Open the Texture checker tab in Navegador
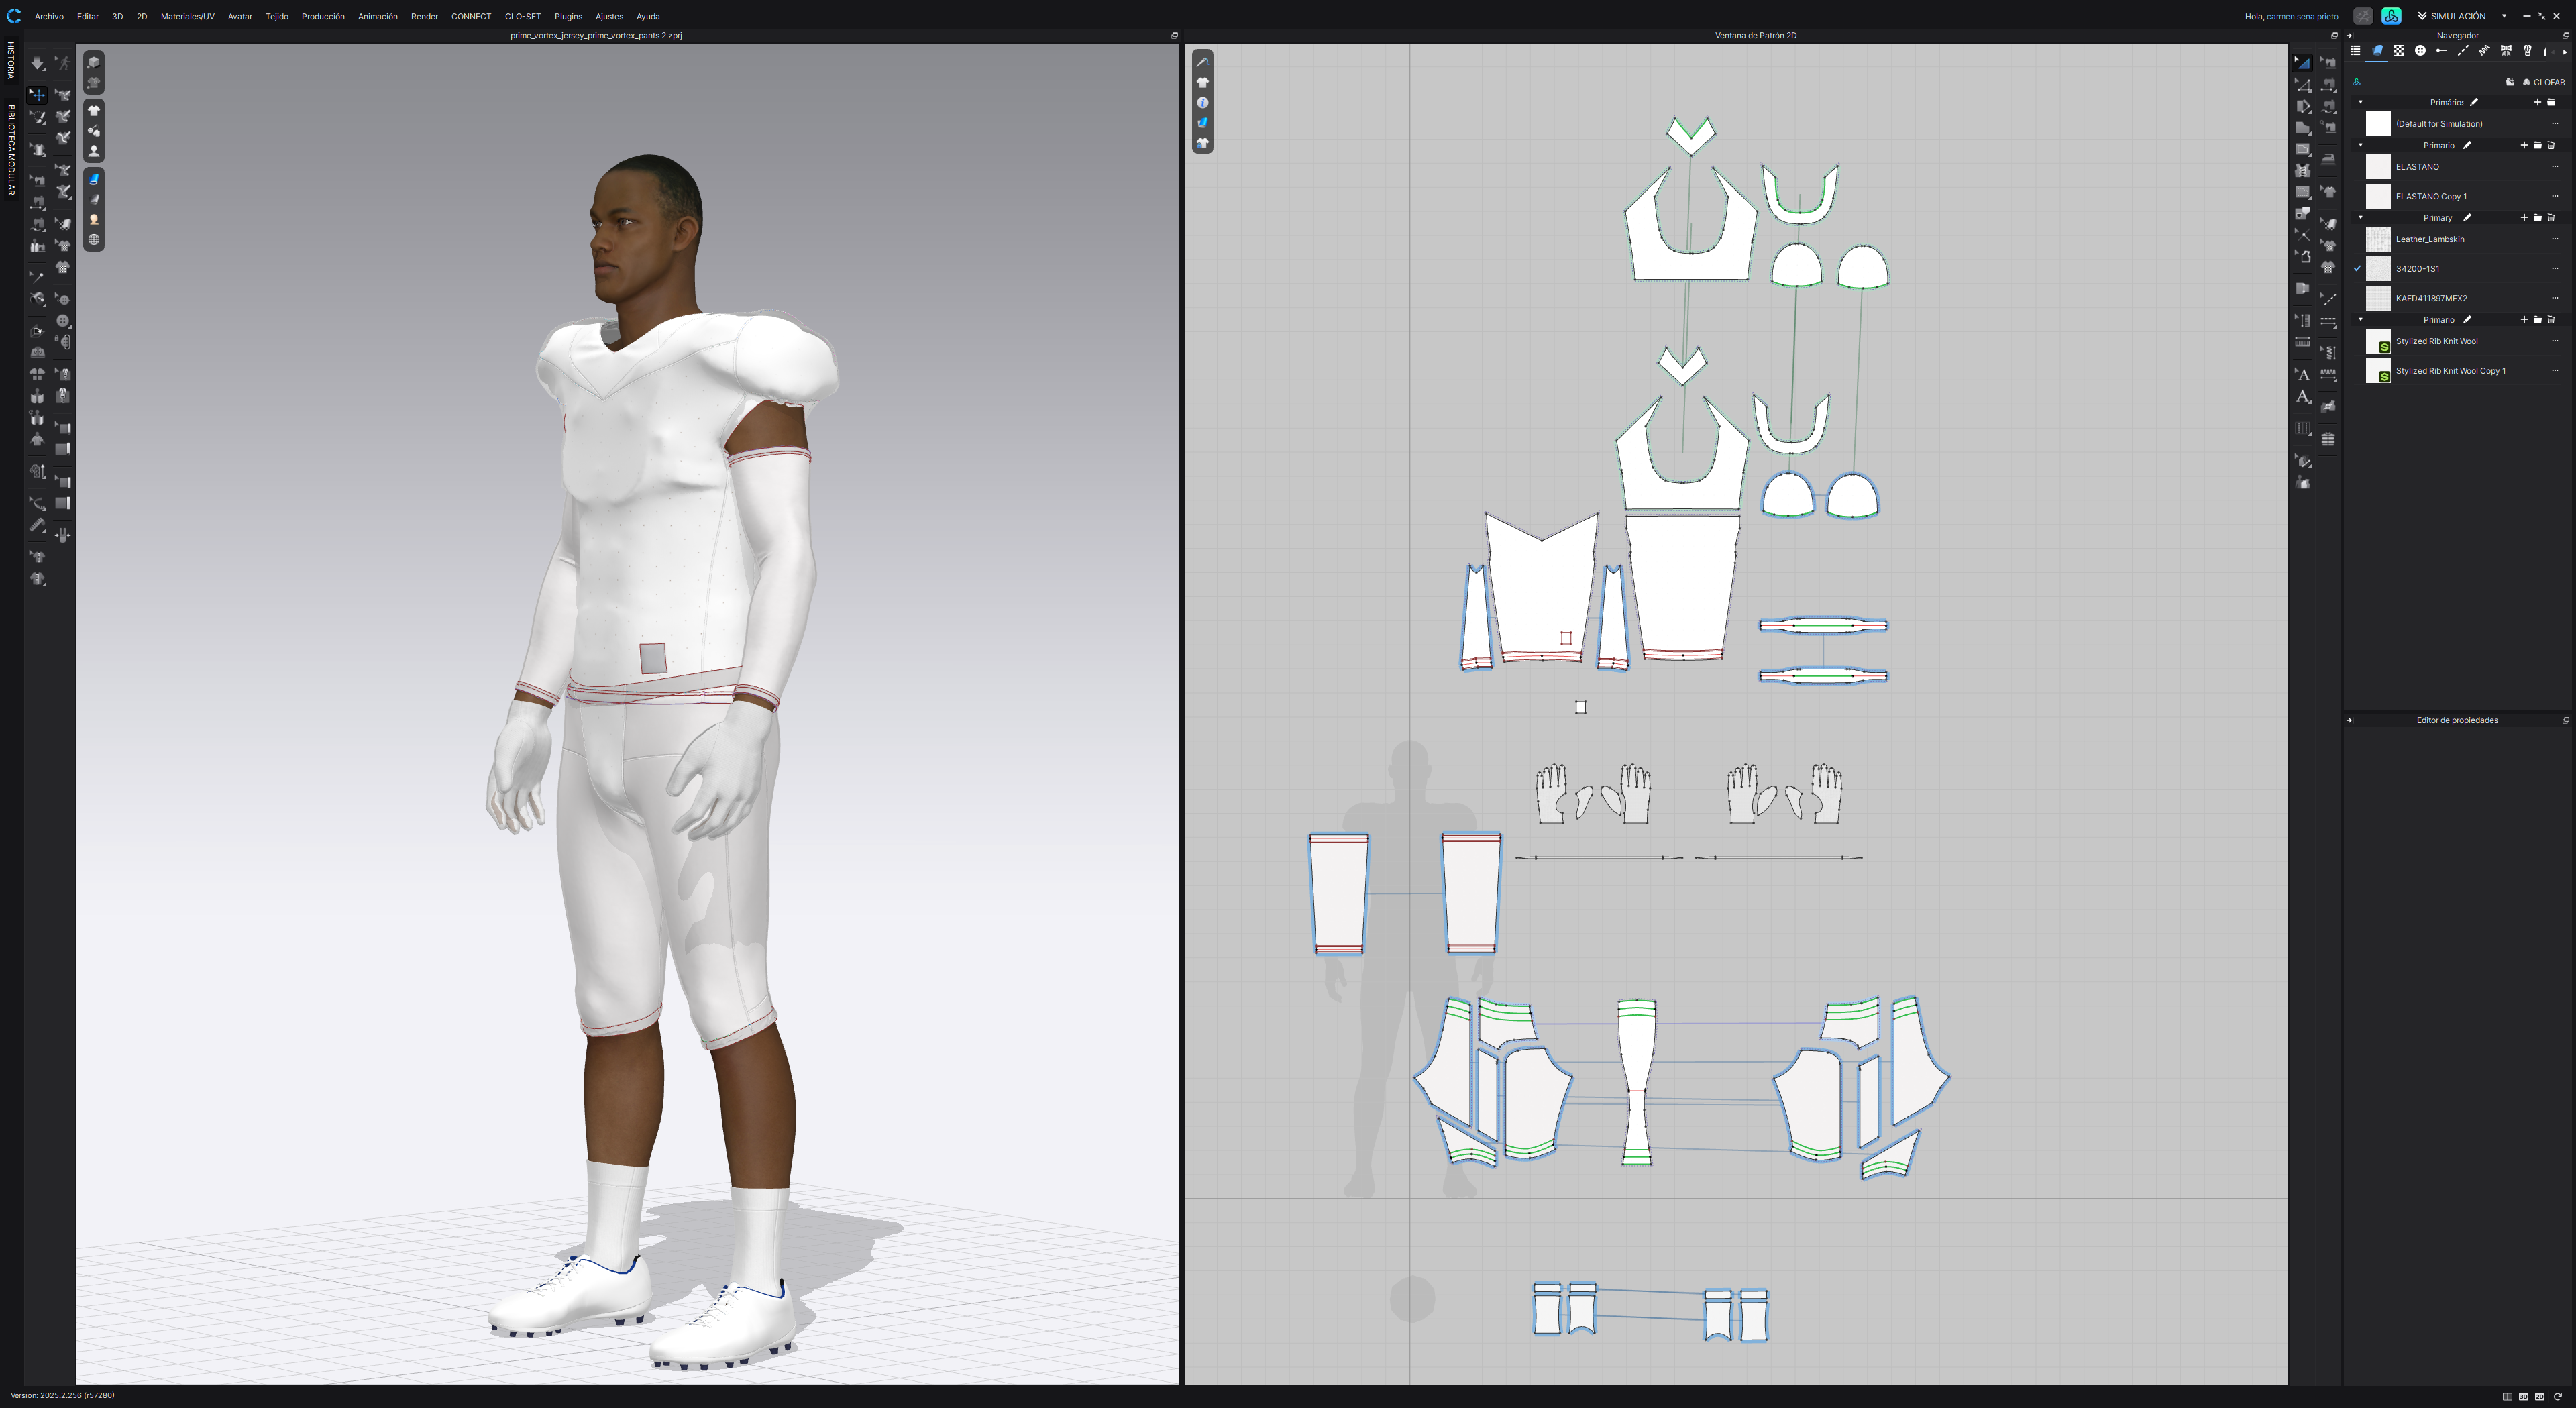 2398,51
